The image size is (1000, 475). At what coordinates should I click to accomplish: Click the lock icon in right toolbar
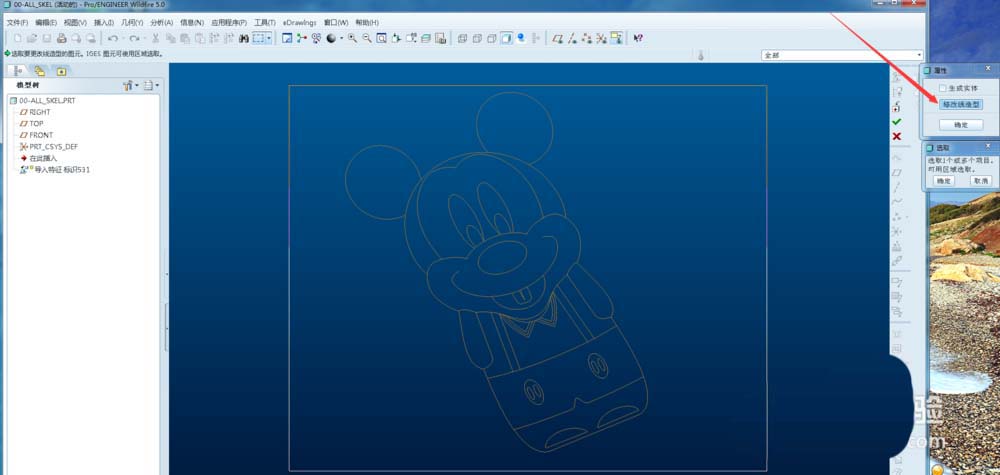(897, 107)
